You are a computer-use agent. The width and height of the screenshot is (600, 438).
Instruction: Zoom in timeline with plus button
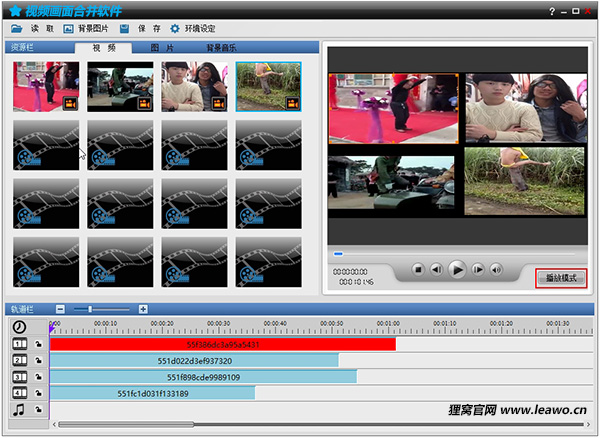(x=143, y=309)
